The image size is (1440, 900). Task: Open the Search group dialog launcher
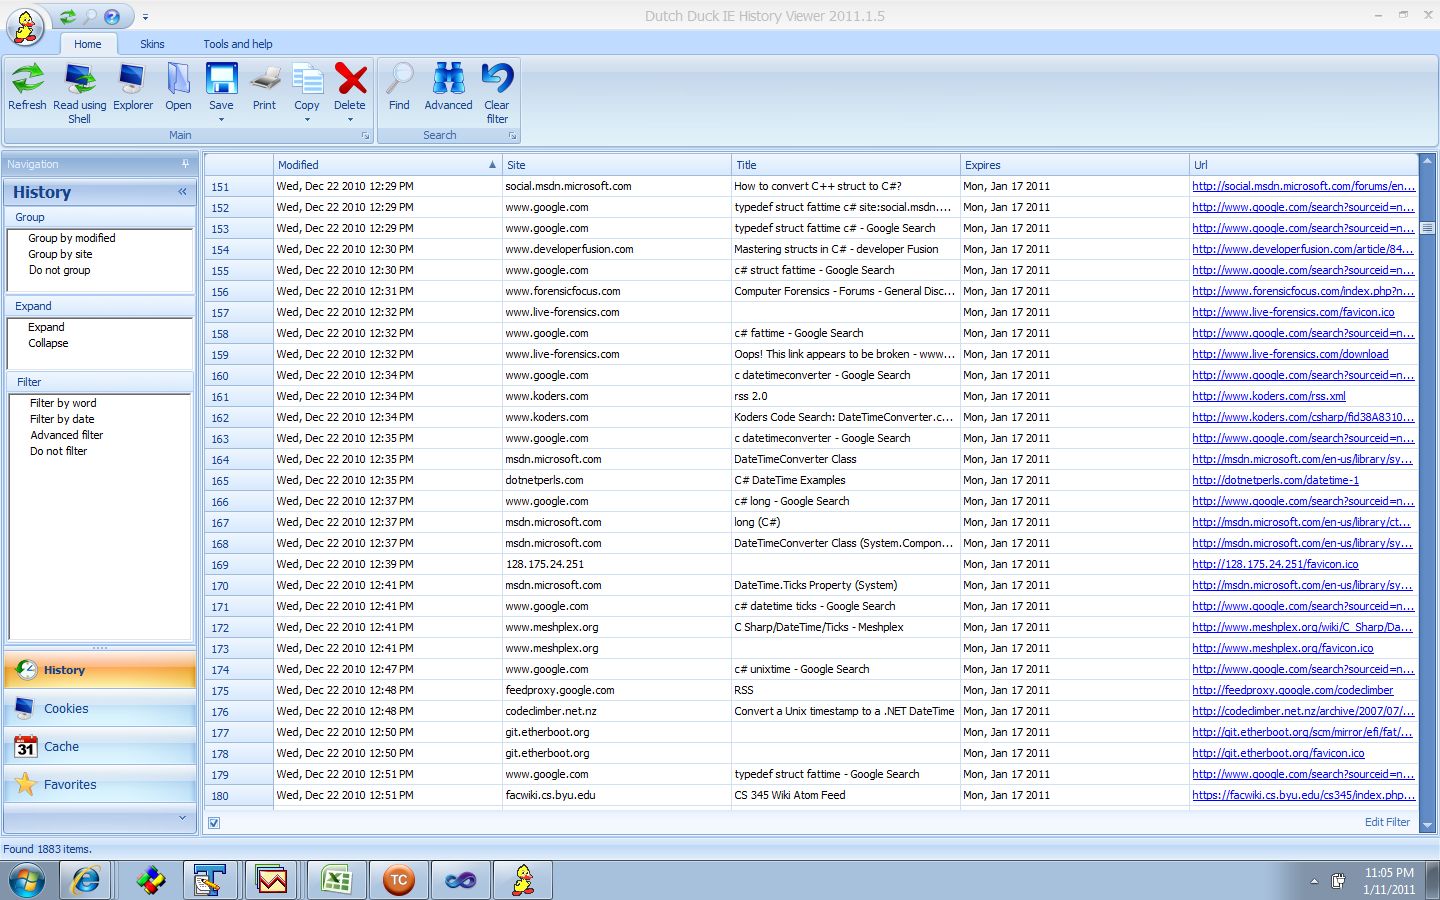click(512, 135)
